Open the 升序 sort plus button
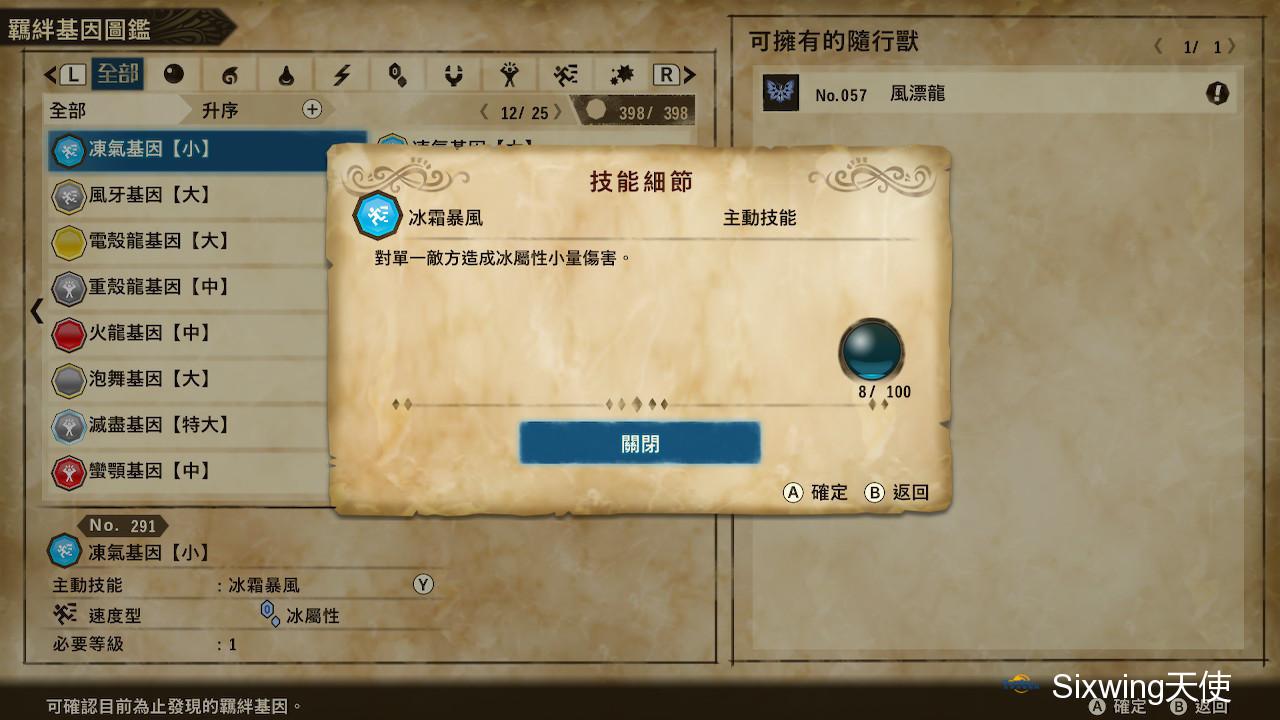Screen dimensions: 1280x720 (312, 109)
